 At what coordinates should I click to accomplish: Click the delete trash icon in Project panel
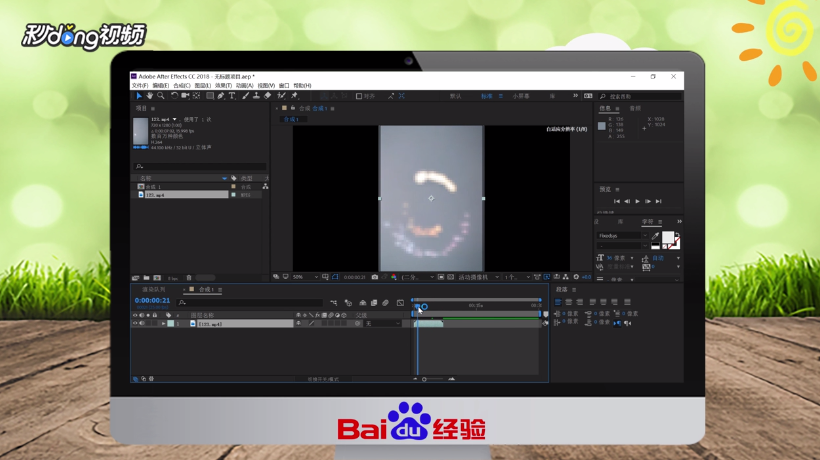coord(189,278)
